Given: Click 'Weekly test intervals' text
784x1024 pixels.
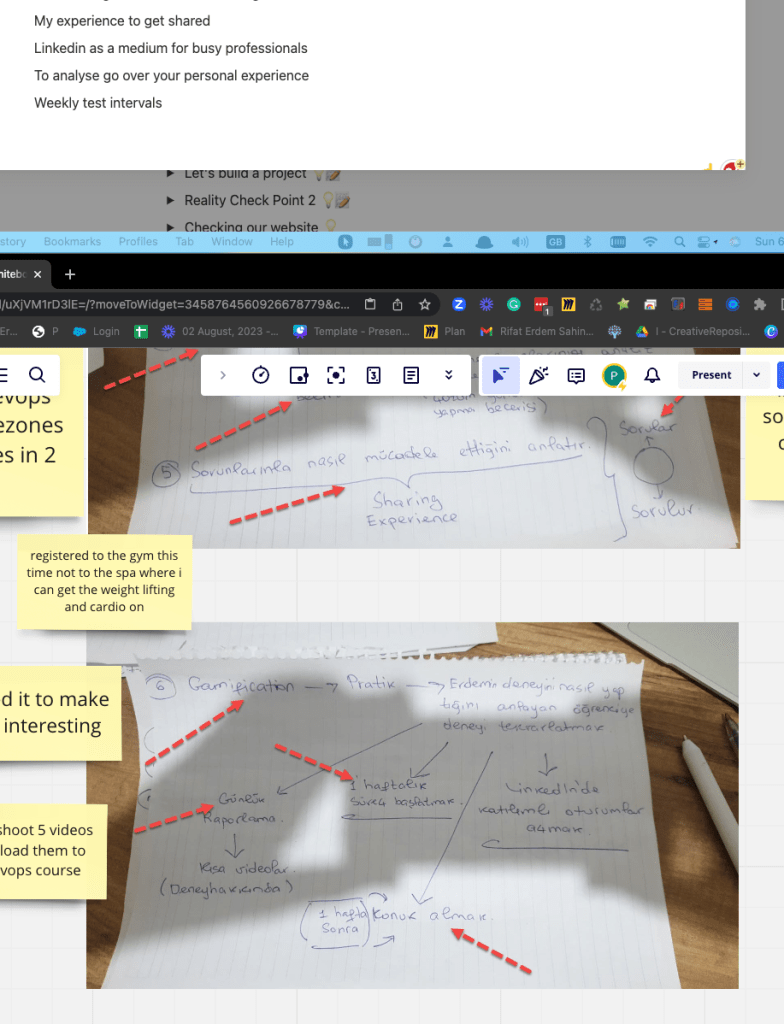Looking at the screenshot, I should (98, 103).
